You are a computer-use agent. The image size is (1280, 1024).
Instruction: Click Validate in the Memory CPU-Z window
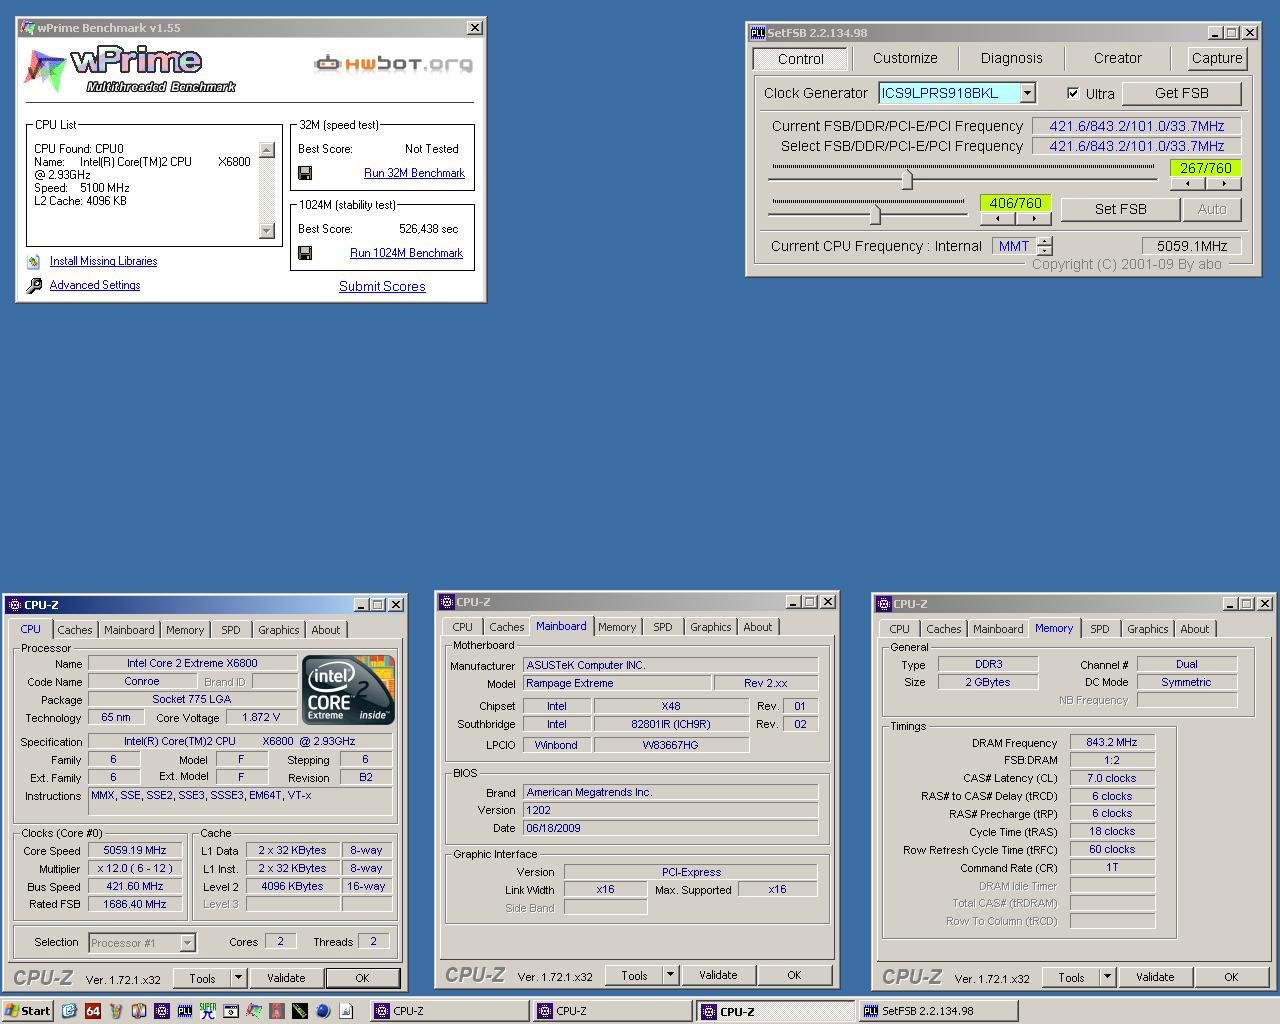pyautogui.click(x=1155, y=977)
